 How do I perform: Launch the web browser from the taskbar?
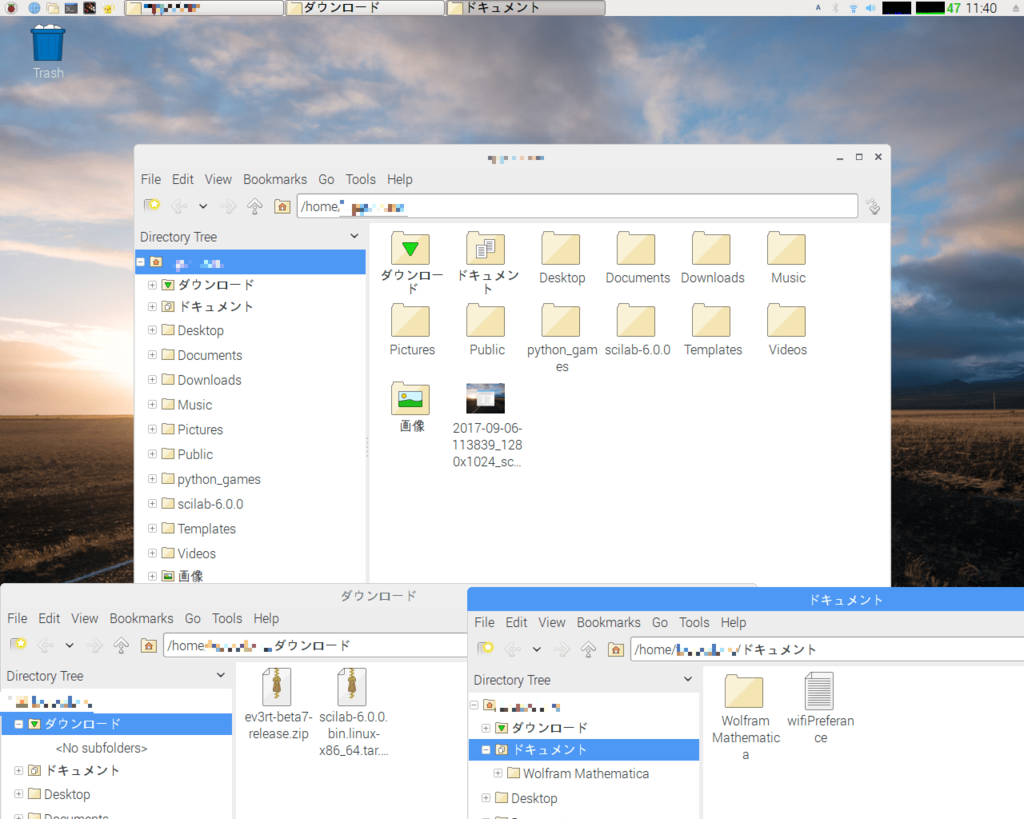tap(34, 8)
